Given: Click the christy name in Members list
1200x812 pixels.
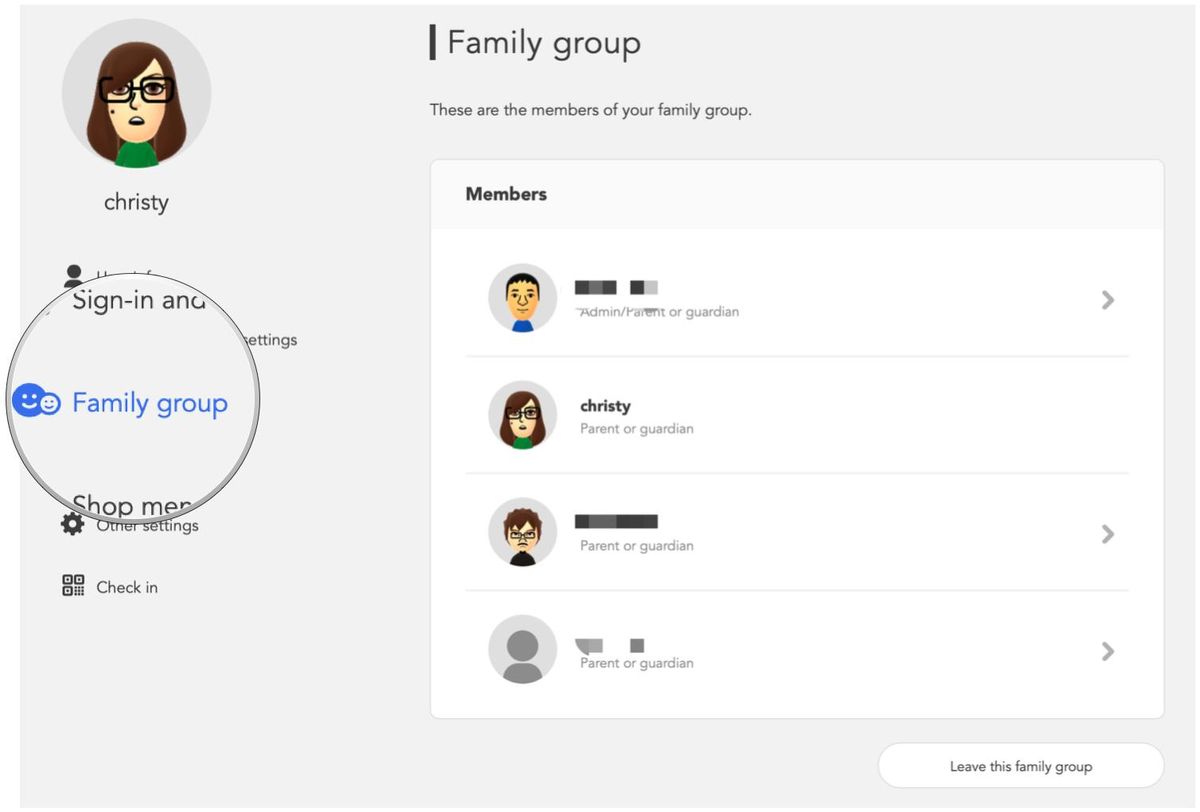Looking at the screenshot, I should (605, 406).
